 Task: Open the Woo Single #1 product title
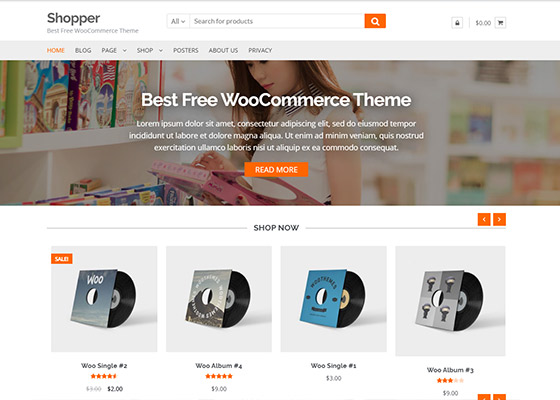tap(334, 366)
